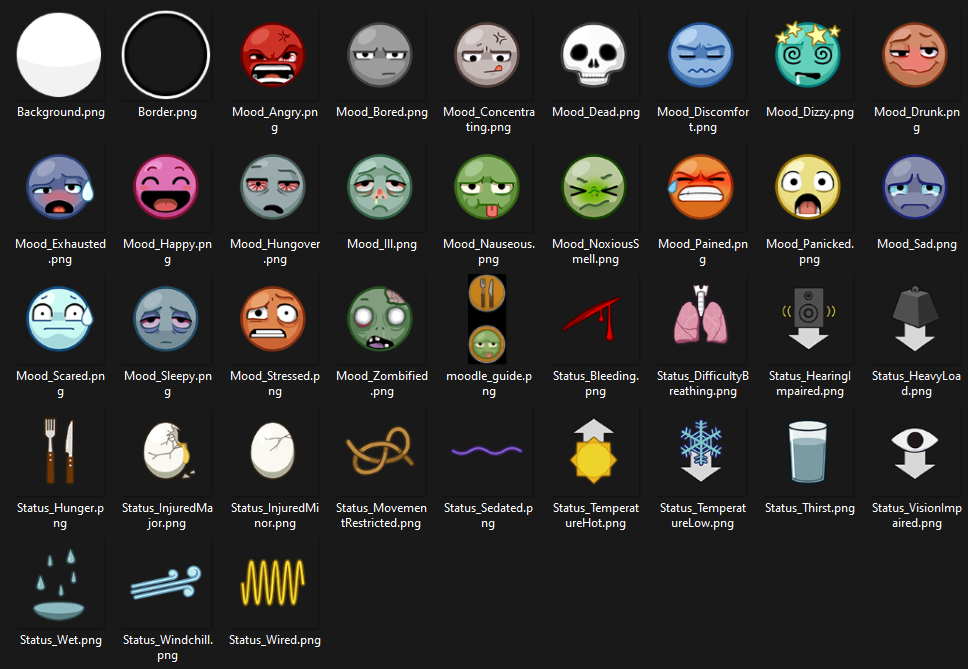Viewport: 968px width, 669px height.
Task: Click the "Status_Bleeding.png" file name
Action: (596, 383)
